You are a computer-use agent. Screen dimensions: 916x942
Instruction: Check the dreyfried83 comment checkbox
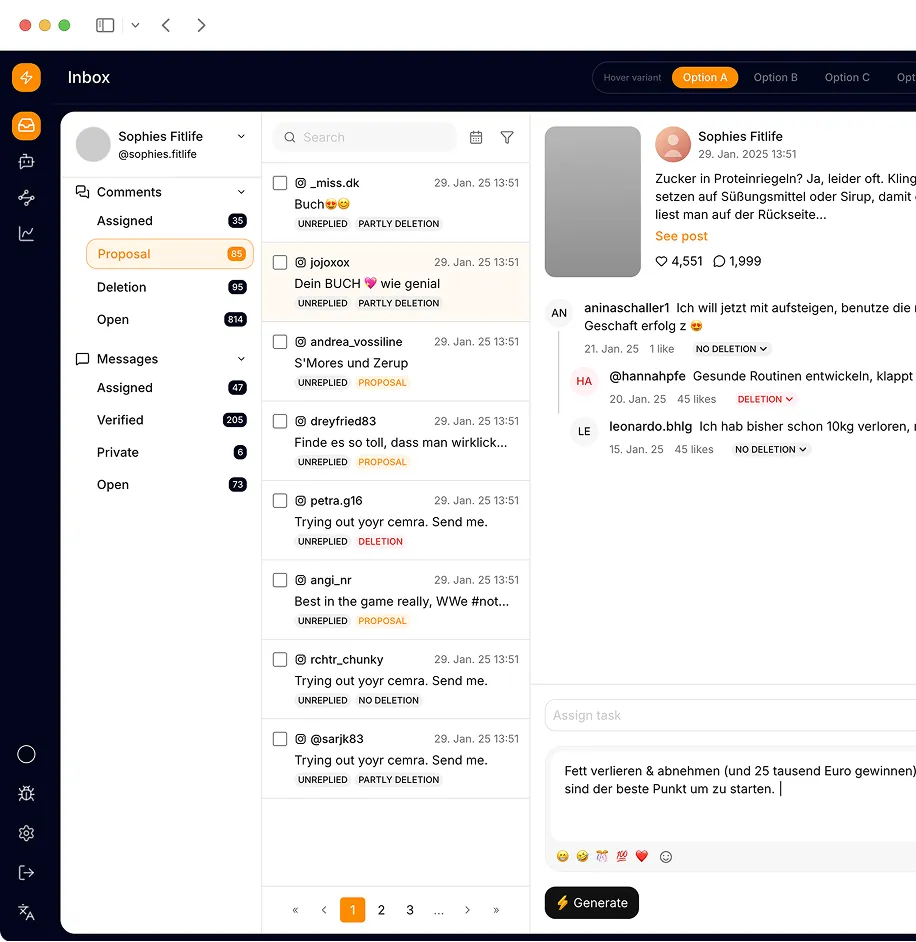pyautogui.click(x=280, y=421)
